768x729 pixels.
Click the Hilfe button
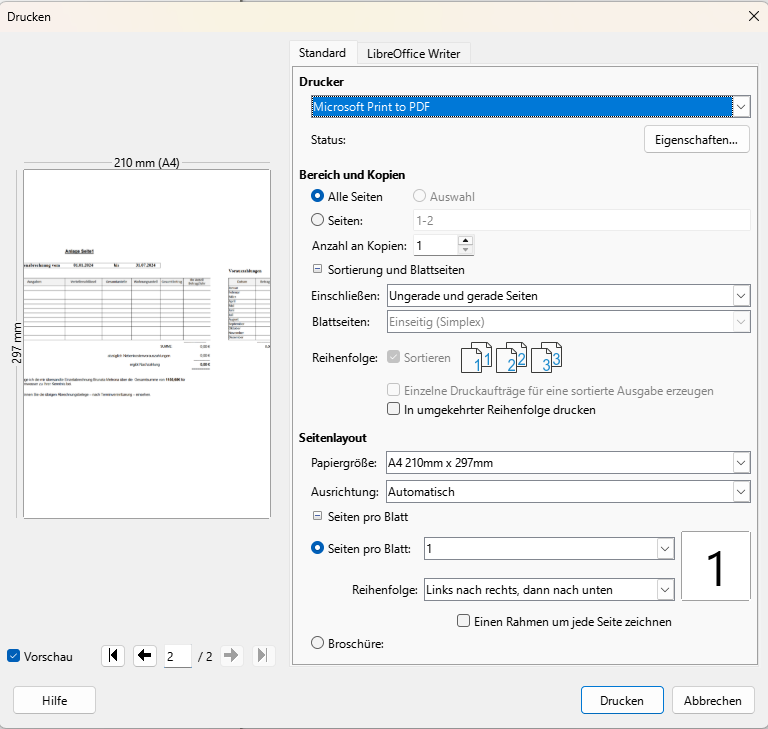54,701
